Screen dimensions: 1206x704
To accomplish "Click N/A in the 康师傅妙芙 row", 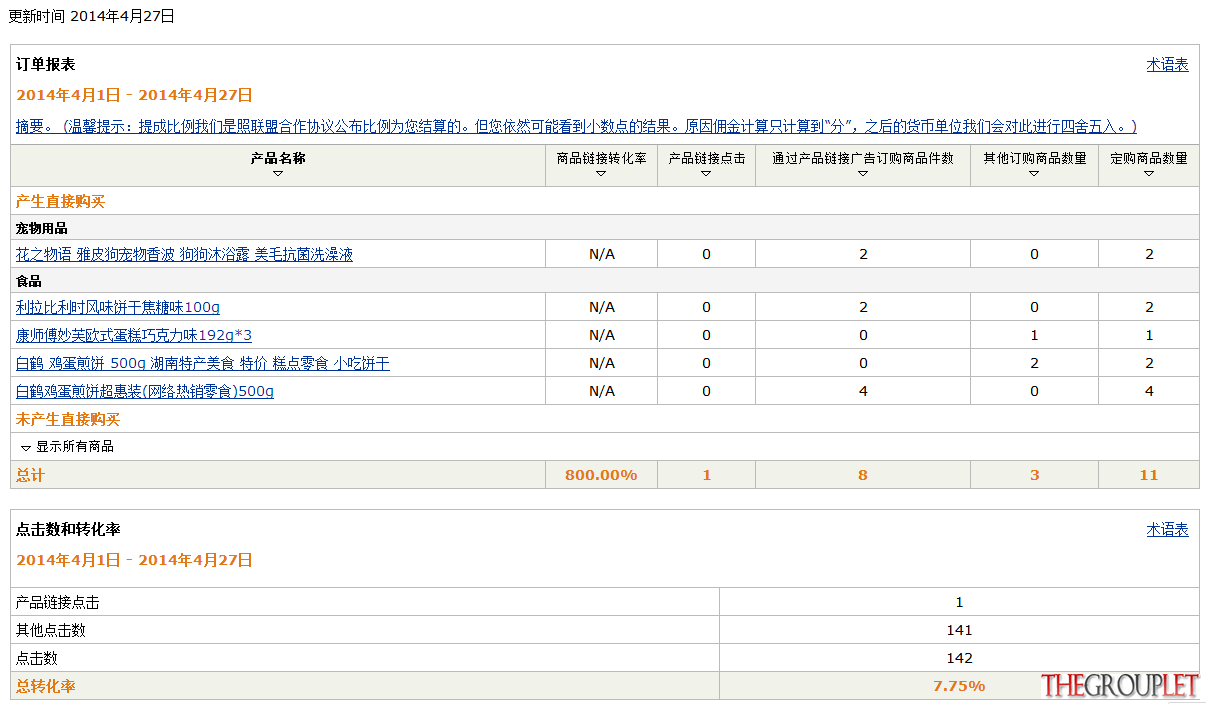I will tap(602, 335).
